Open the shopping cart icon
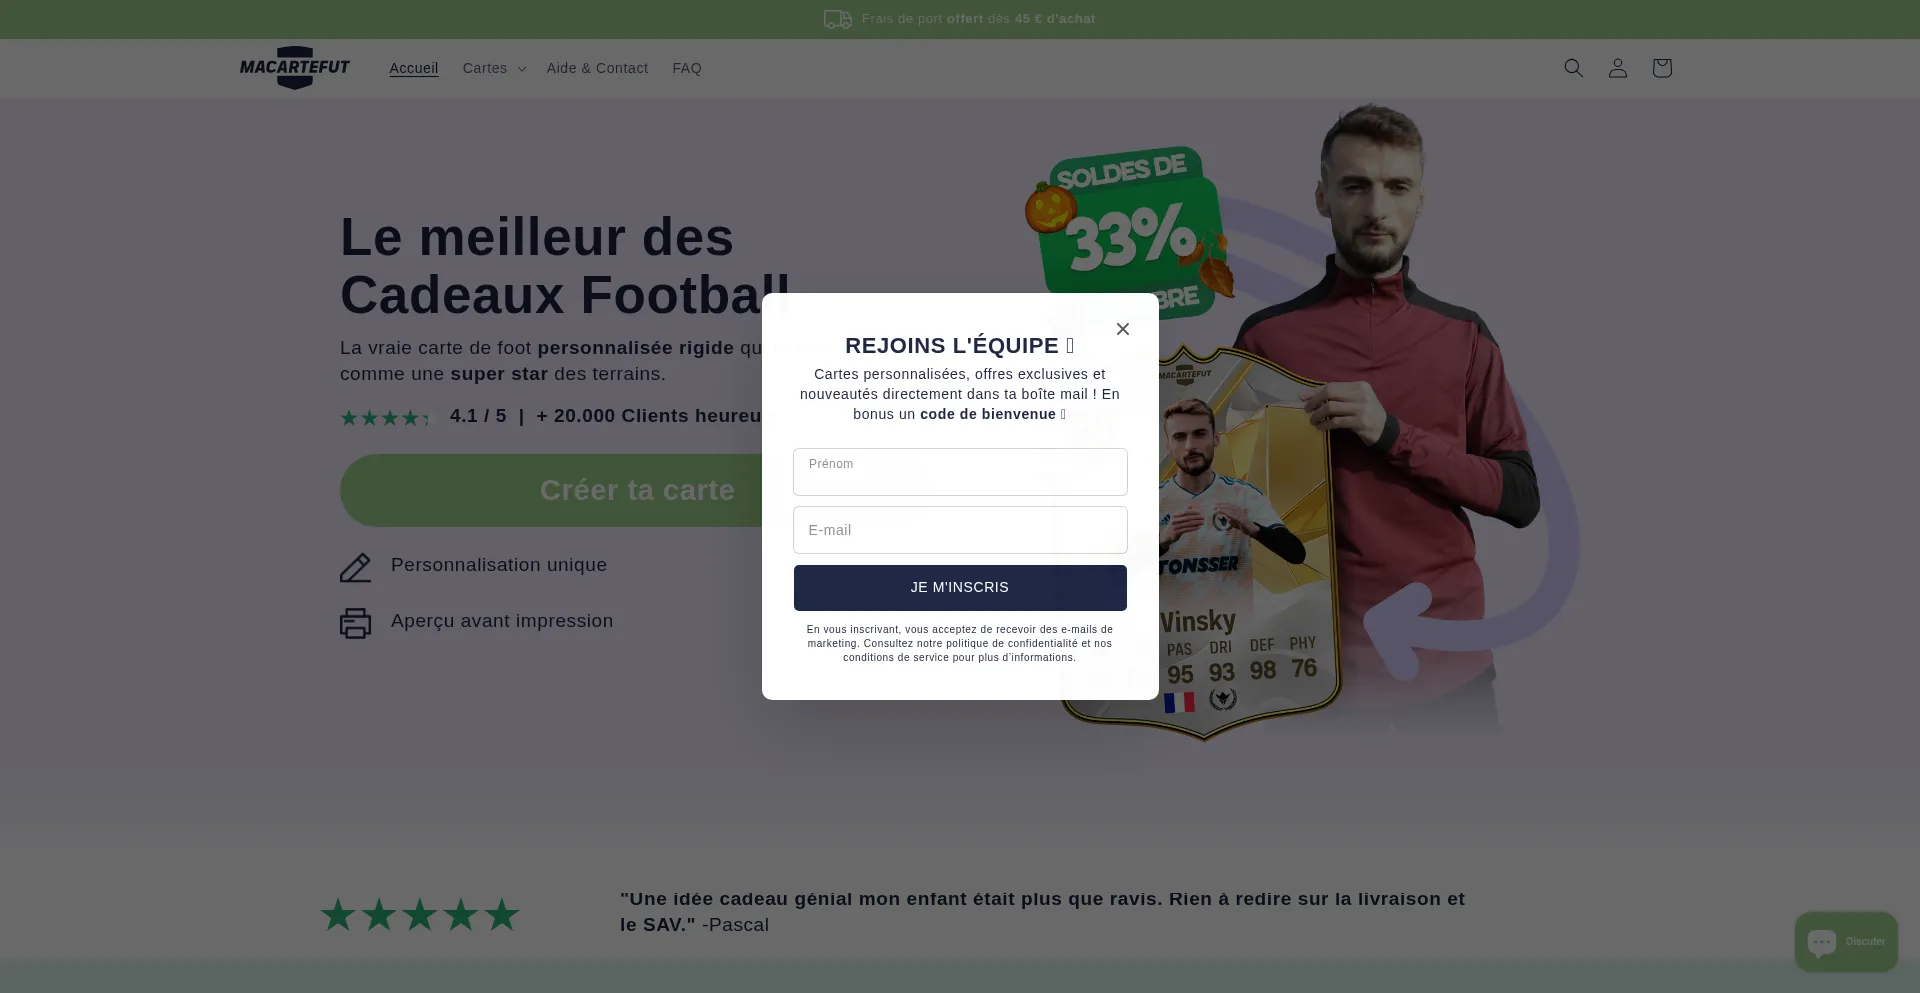 point(1661,68)
